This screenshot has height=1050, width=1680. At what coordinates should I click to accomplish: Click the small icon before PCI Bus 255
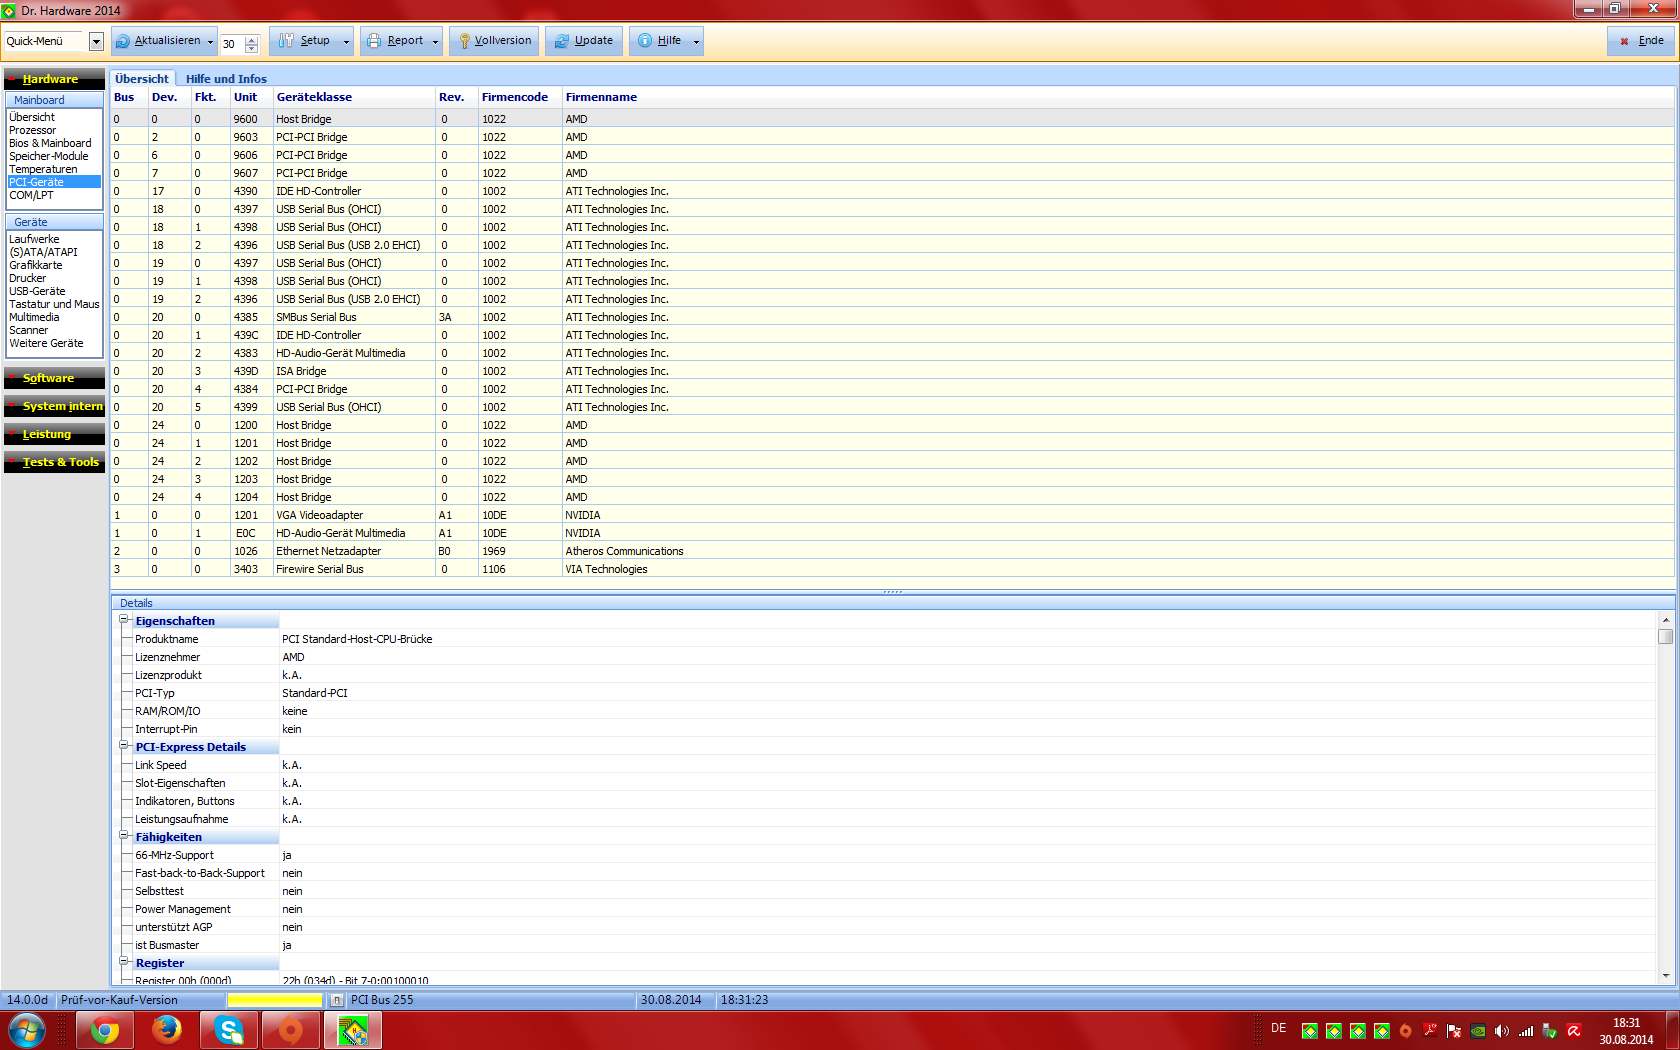(x=337, y=1000)
